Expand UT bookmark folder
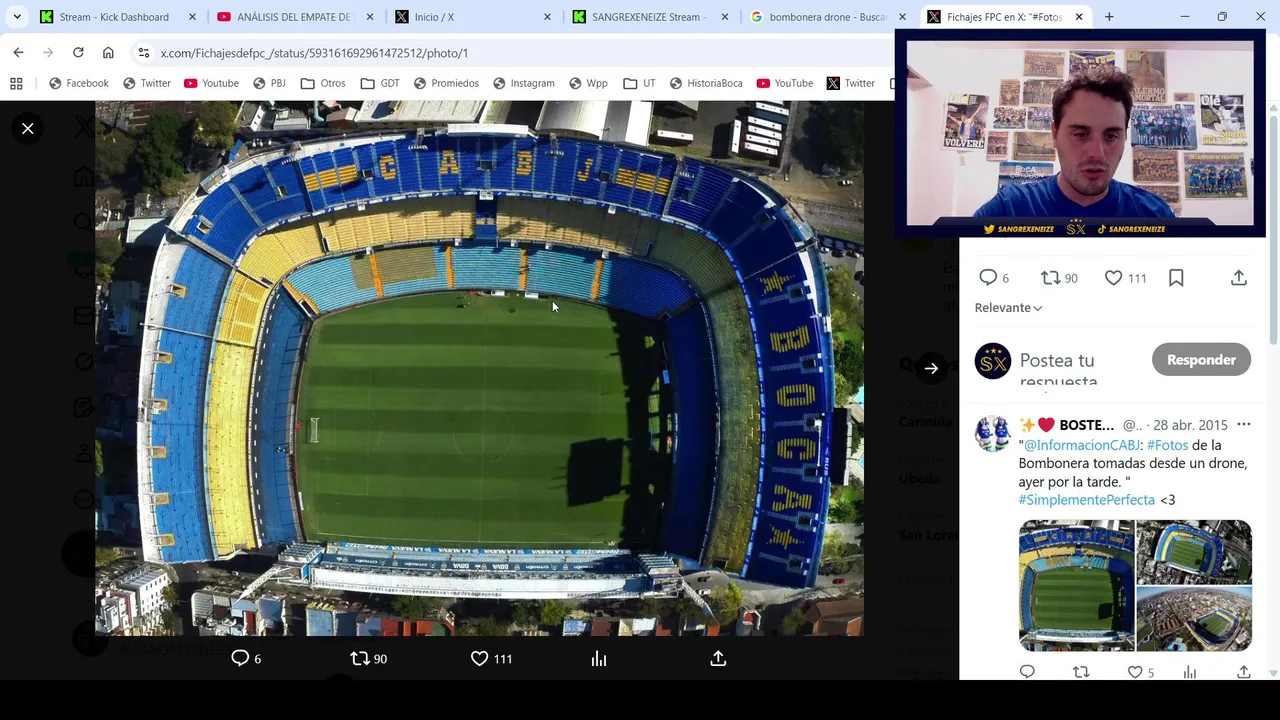Viewport: 1280px width, 720px height. coord(639,83)
